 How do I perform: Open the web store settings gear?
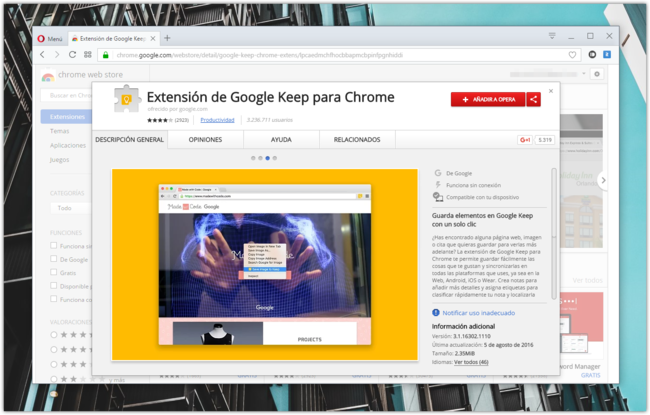tap(597, 74)
